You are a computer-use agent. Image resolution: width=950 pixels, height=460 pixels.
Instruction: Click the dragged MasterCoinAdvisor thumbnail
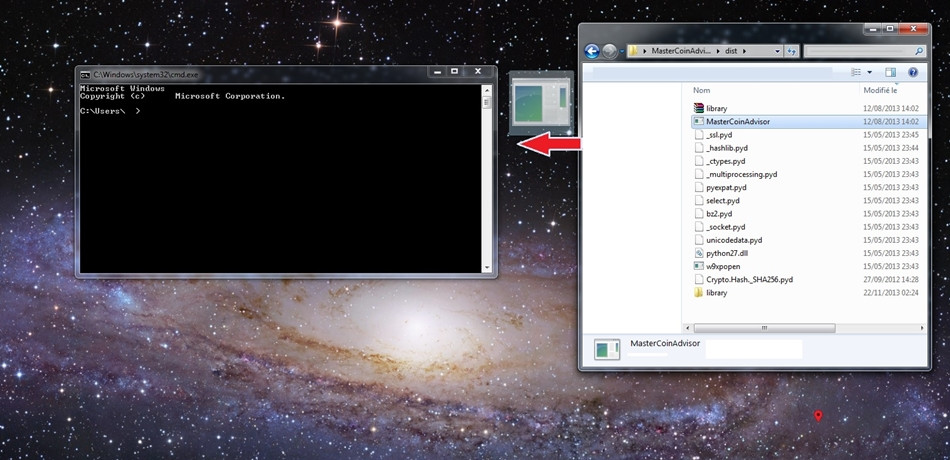541,104
